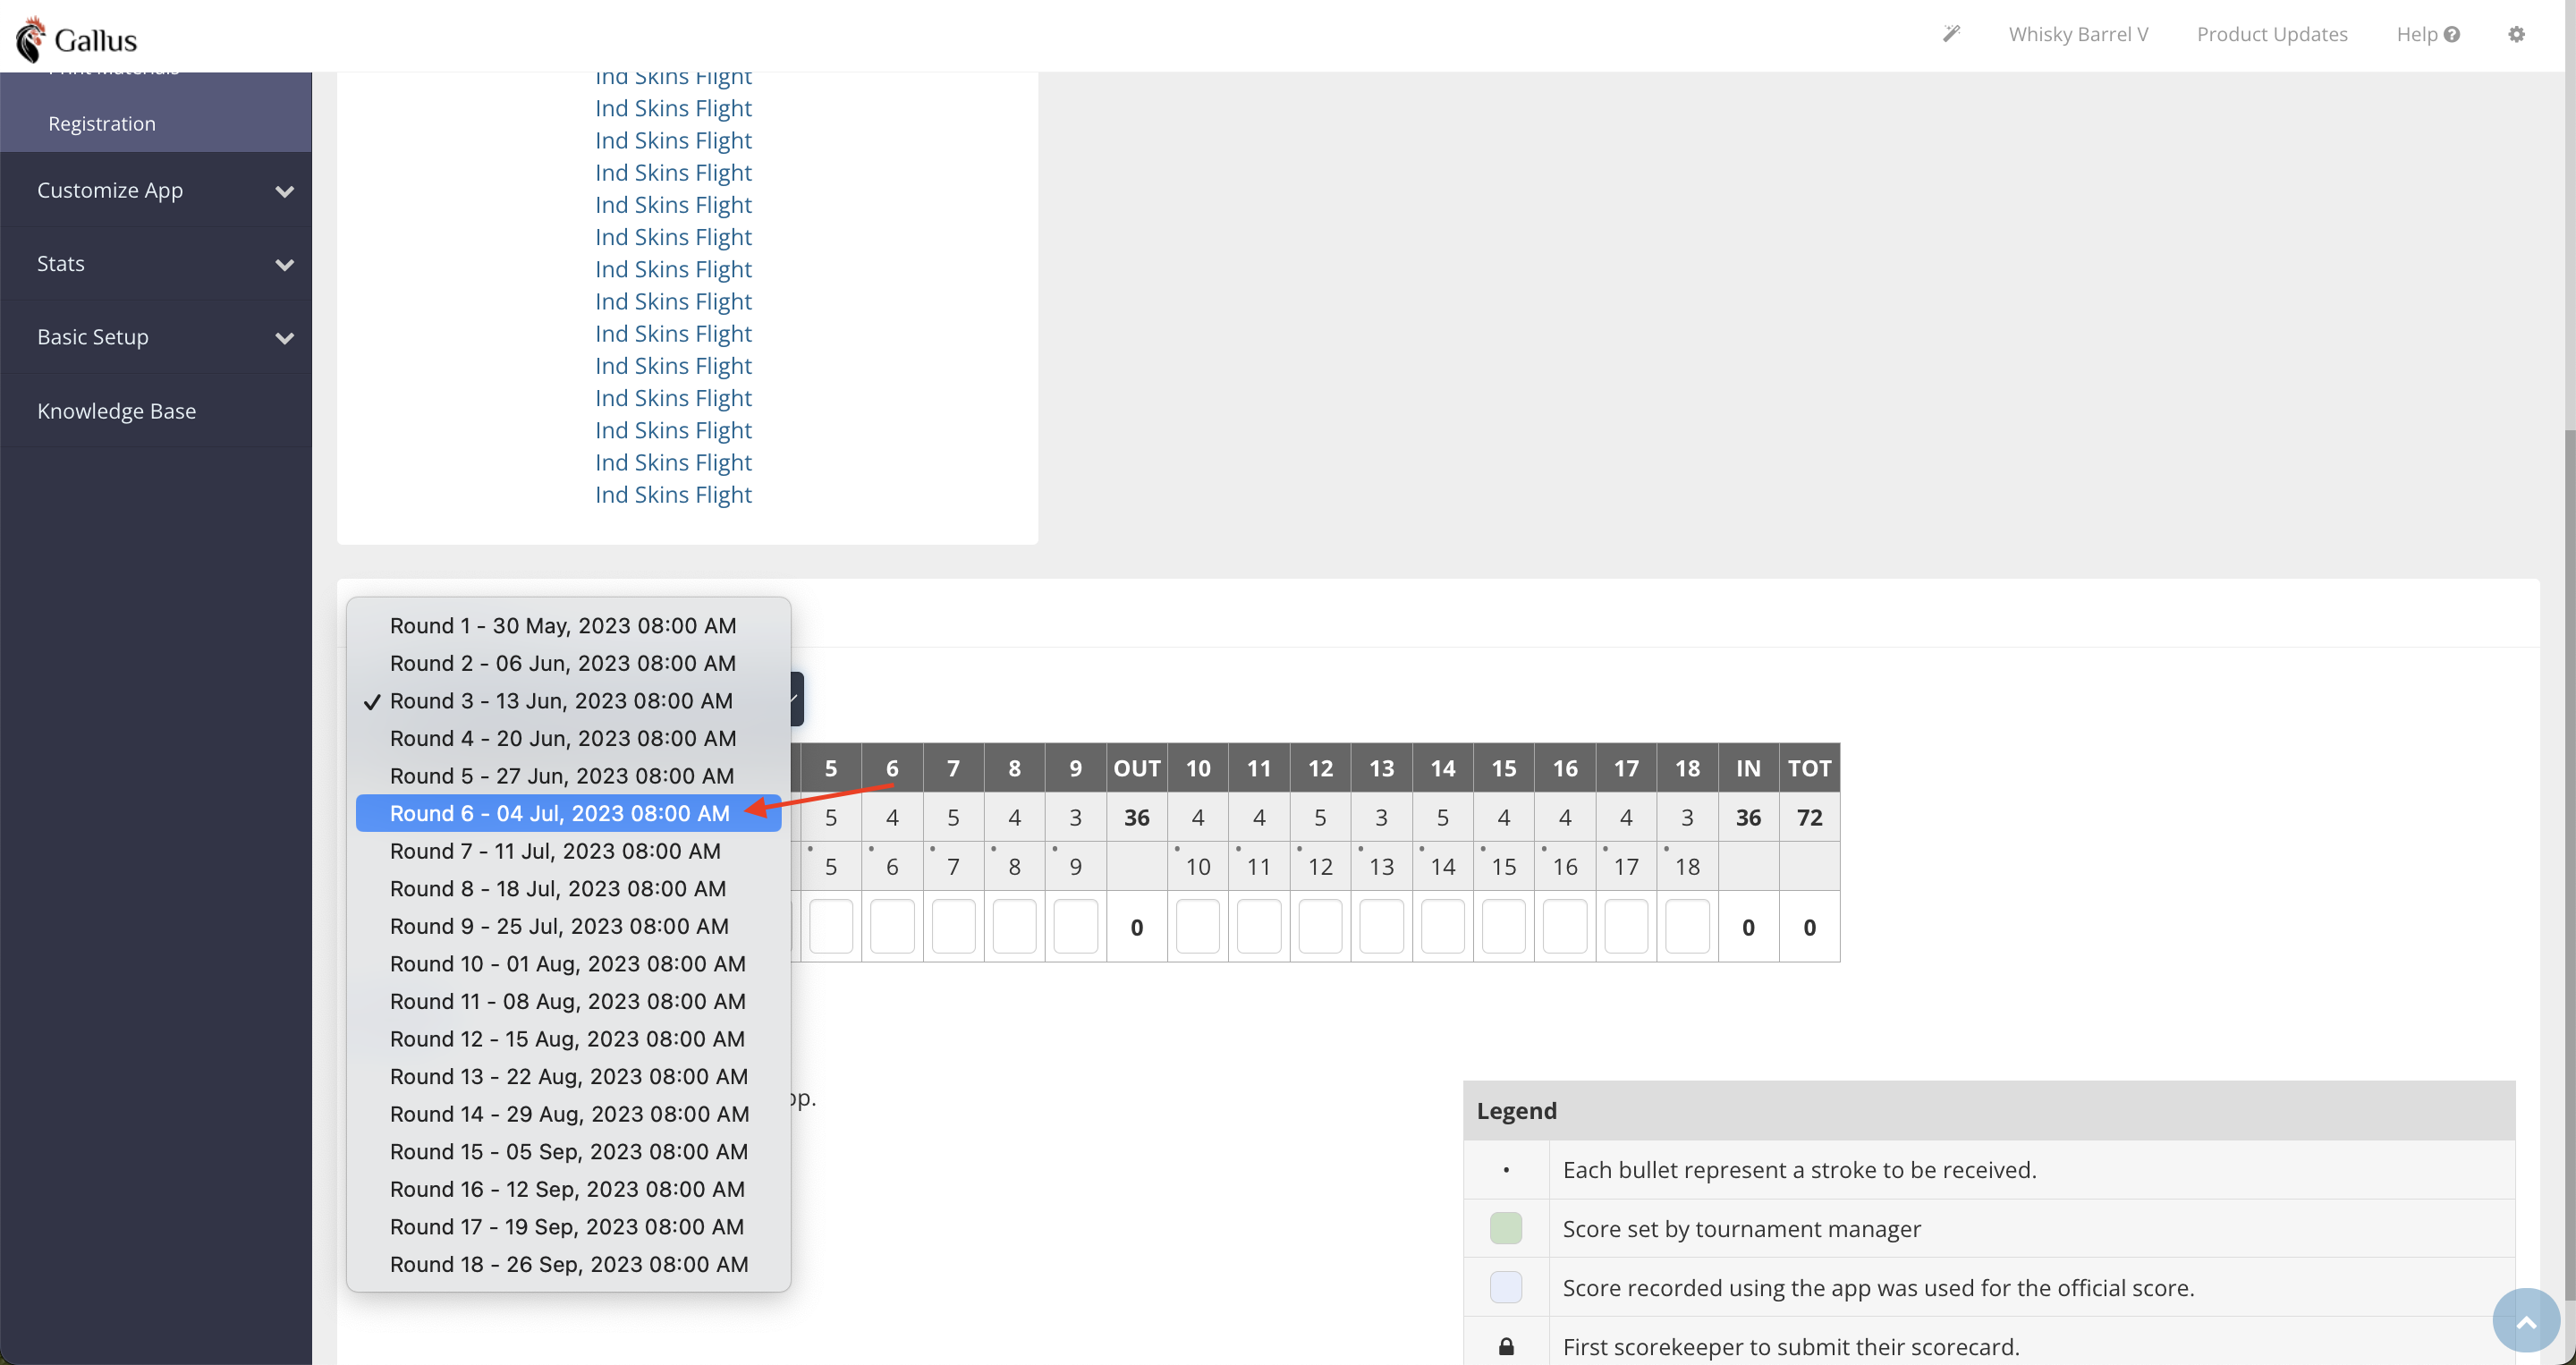Click the OUT column header
The image size is (2576, 1365).
[x=1137, y=768]
